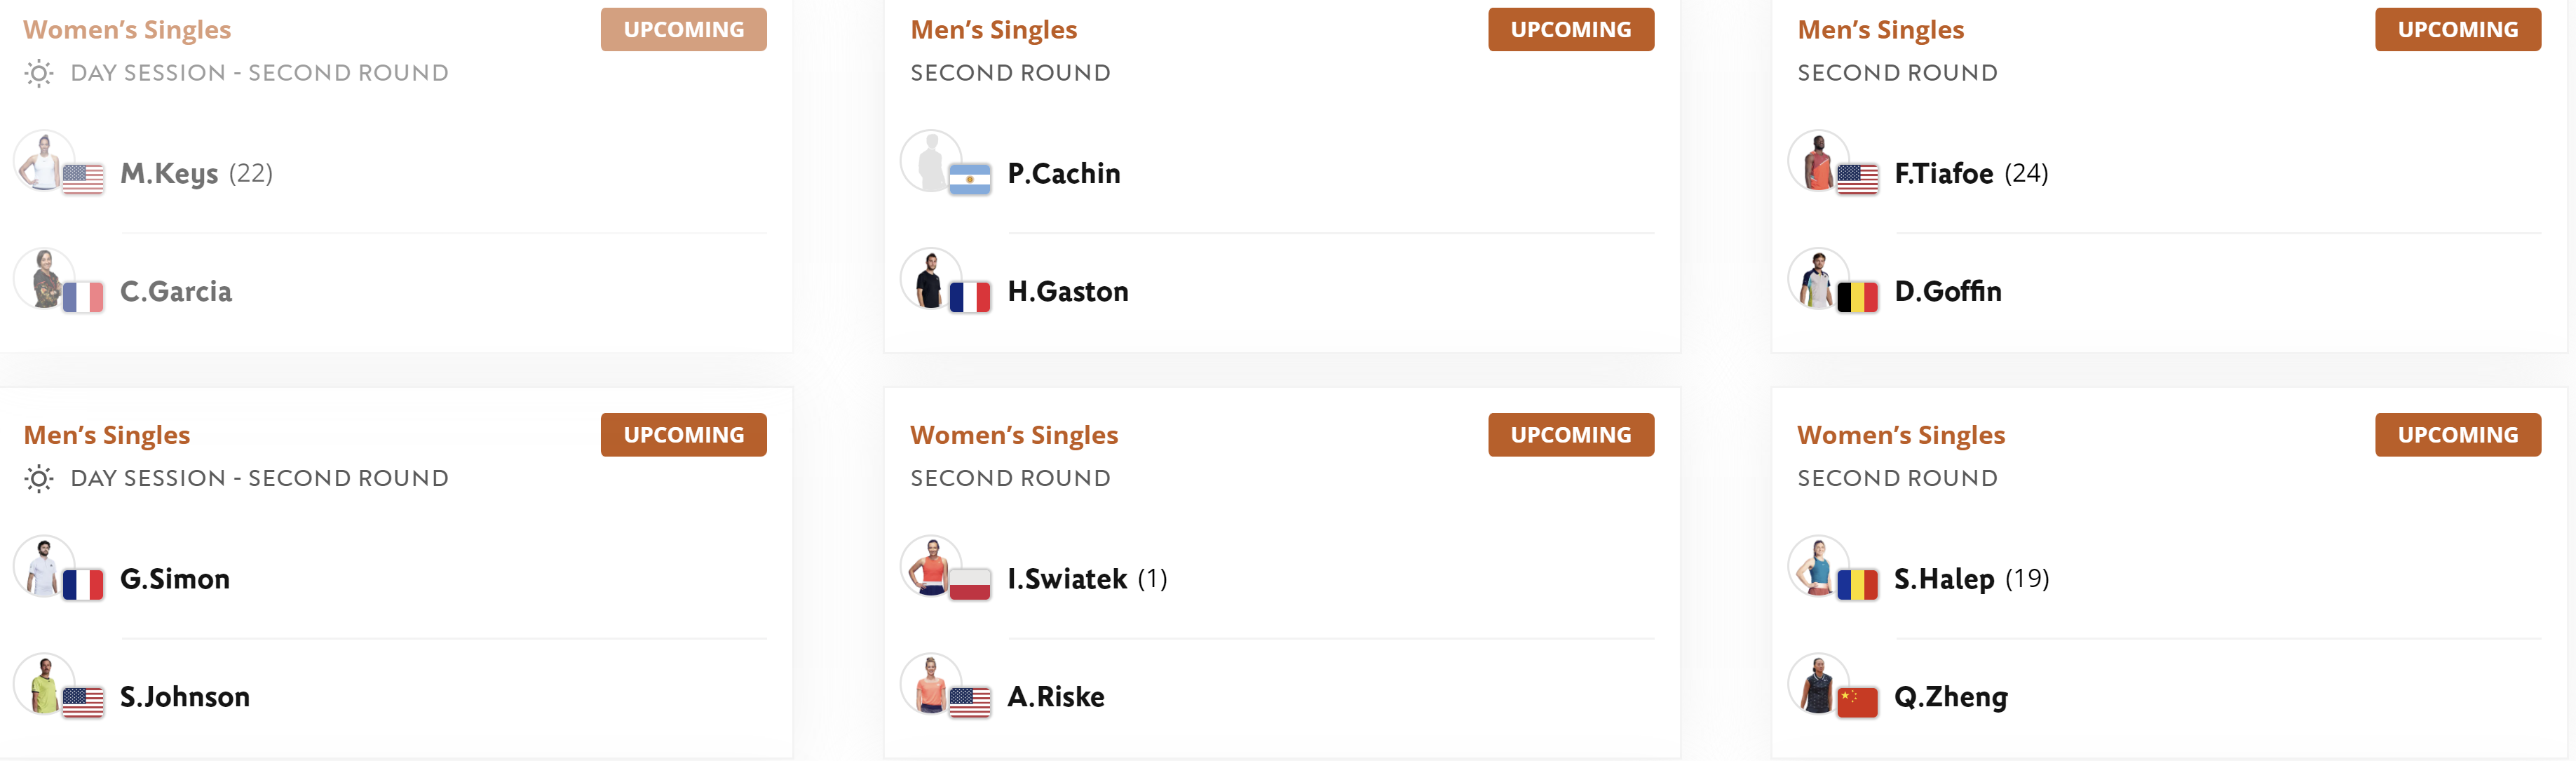Open the Women's Singles heading above S.Halep

[1901, 435]
